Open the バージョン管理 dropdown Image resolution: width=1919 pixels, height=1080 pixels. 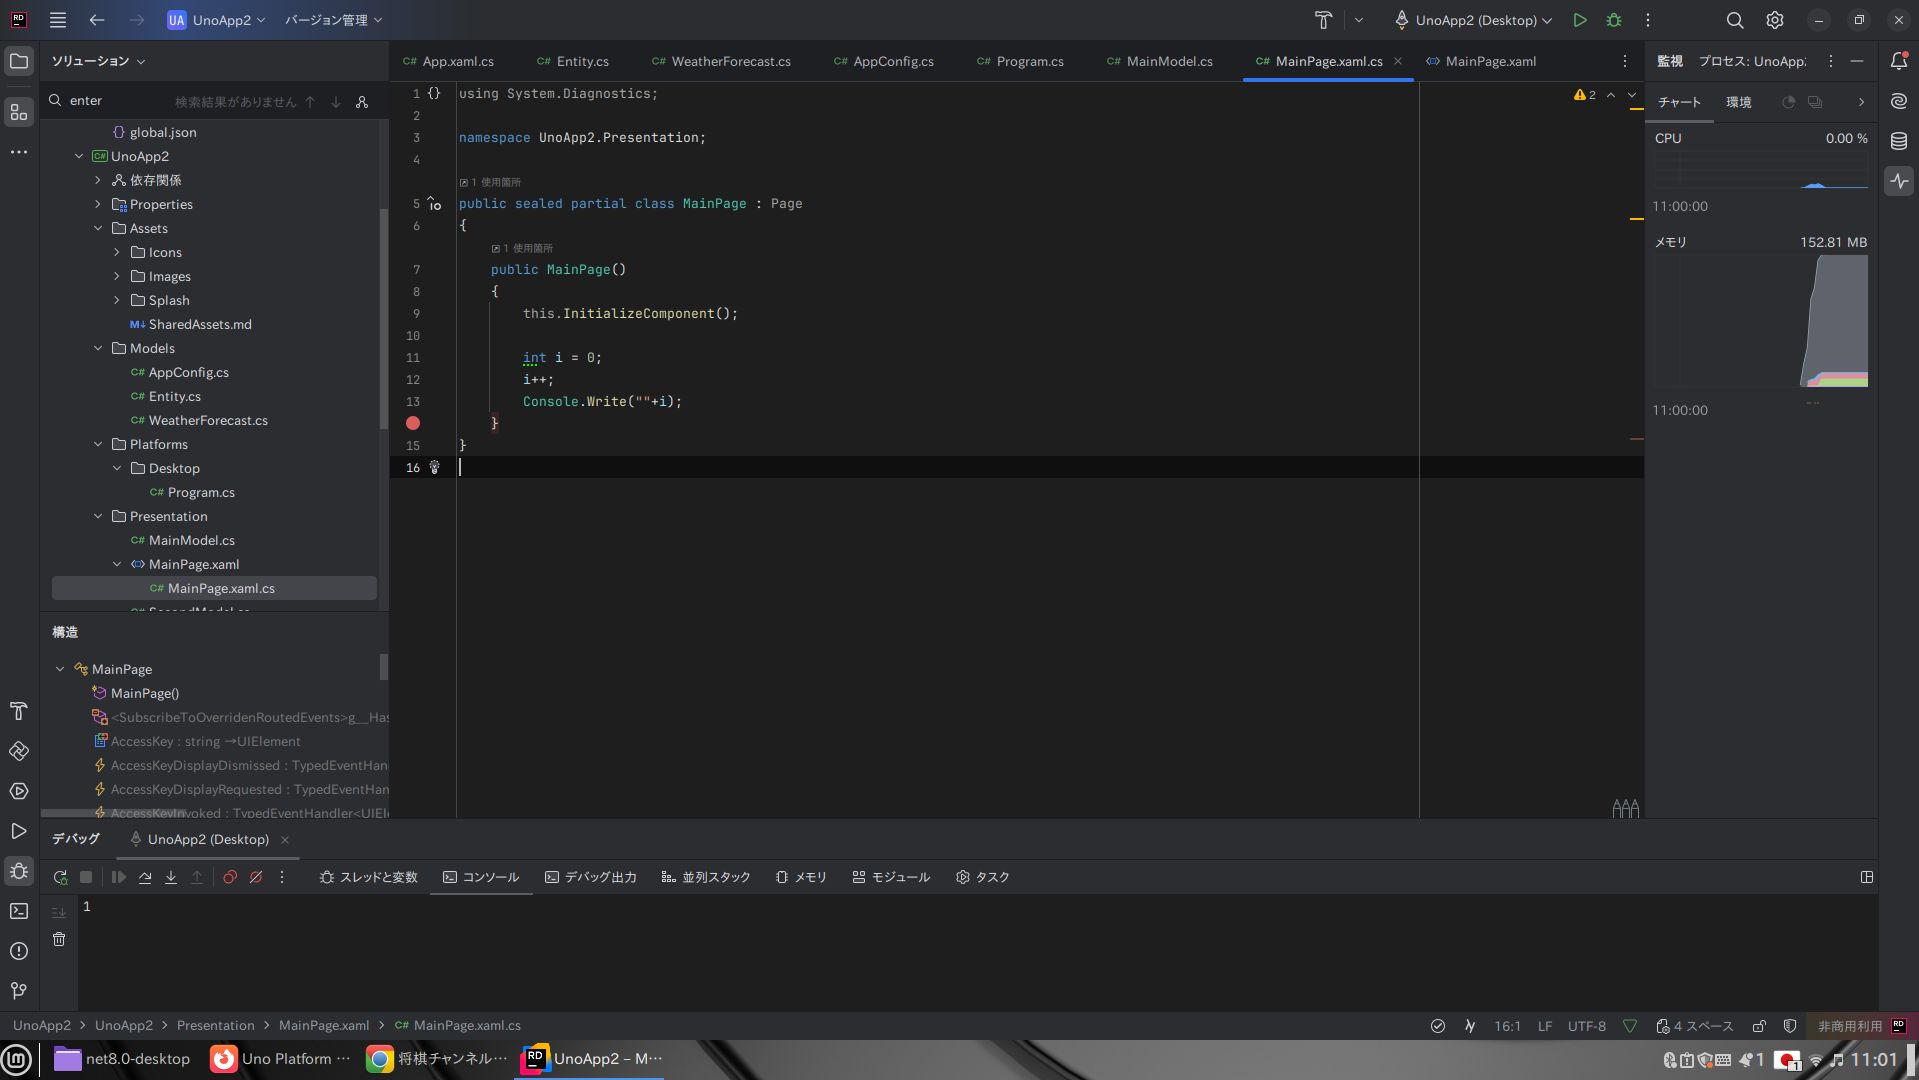pyautogui.click(x=334, y=20)
